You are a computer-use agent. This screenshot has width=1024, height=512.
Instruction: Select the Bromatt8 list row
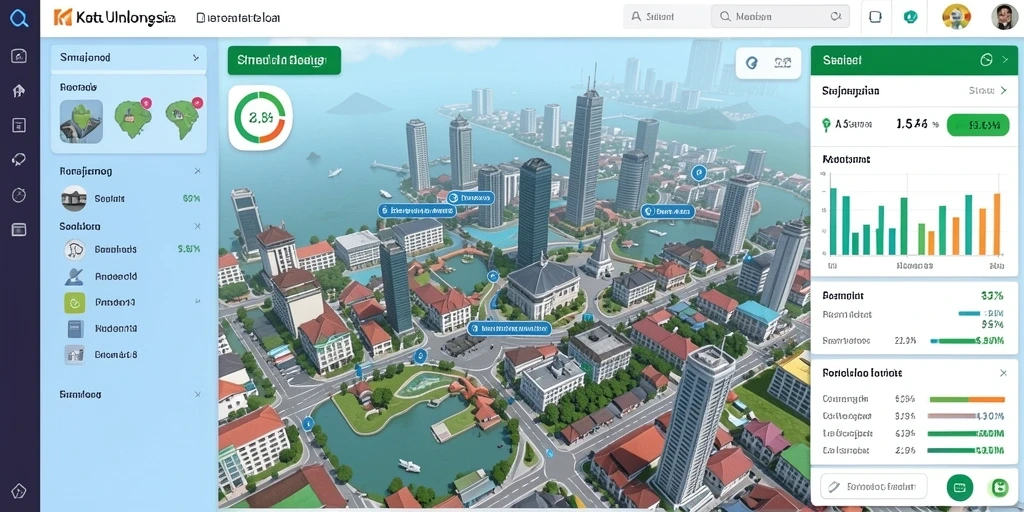pos(131,355)
